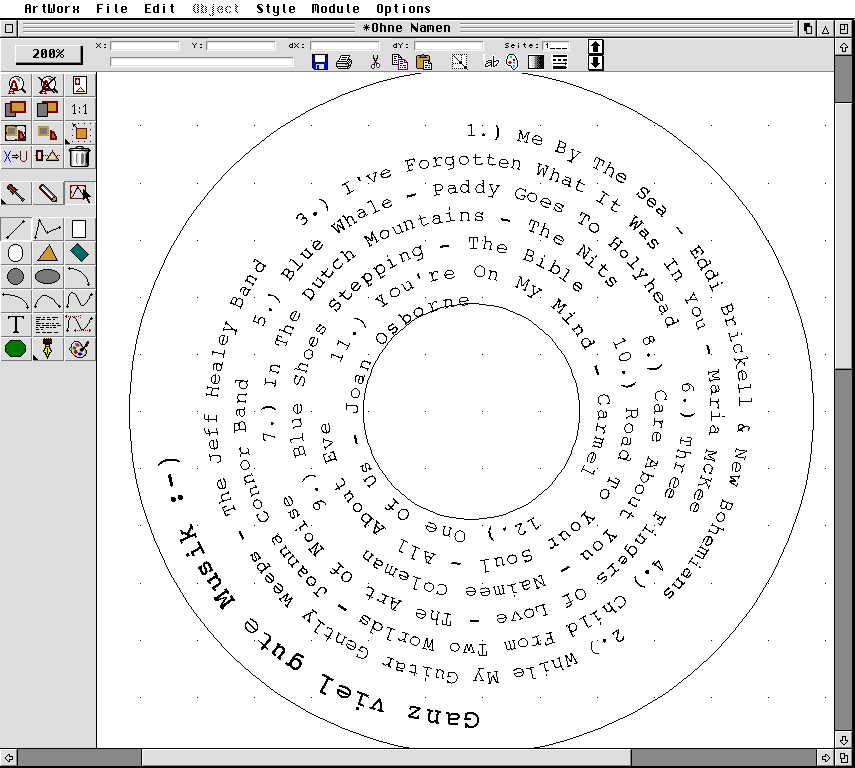855x768 pixels.
Task: Select the quarter arc tool
Action: coord(80,277)
